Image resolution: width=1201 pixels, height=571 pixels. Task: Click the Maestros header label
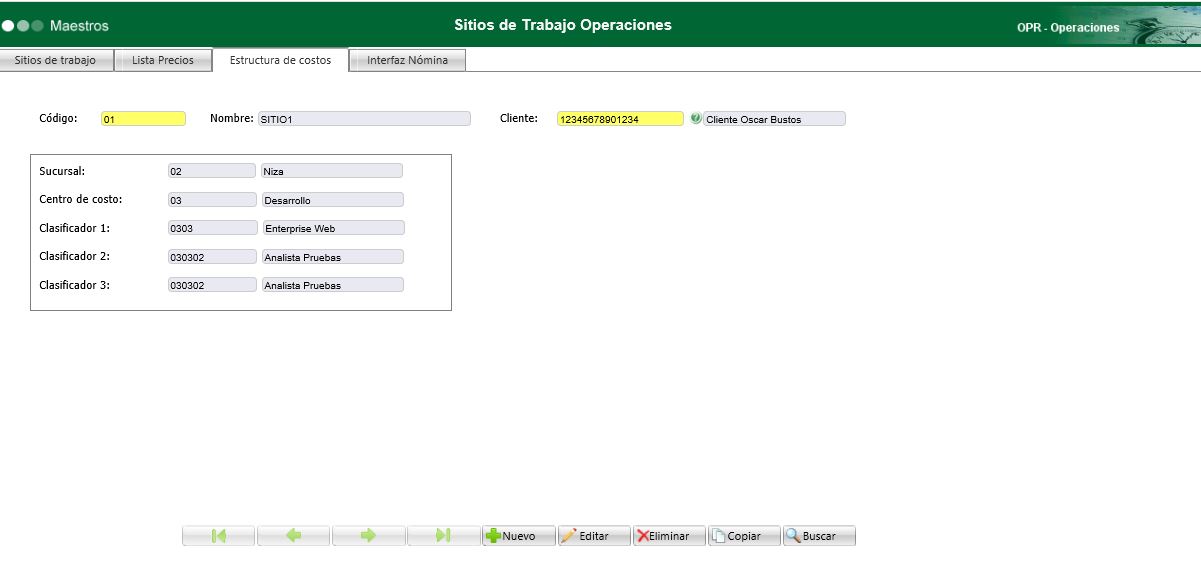pyautogui.click(x=79, y=25)
